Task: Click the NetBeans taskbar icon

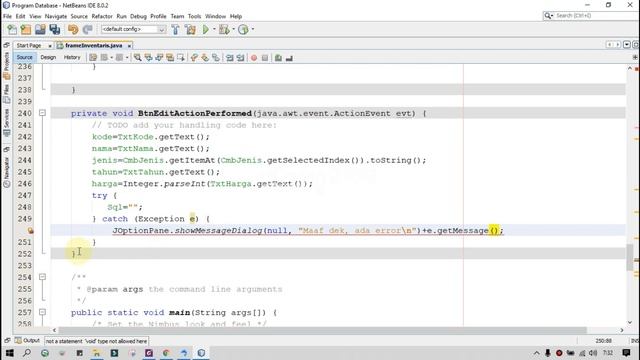Action: [x=201, y=353]
